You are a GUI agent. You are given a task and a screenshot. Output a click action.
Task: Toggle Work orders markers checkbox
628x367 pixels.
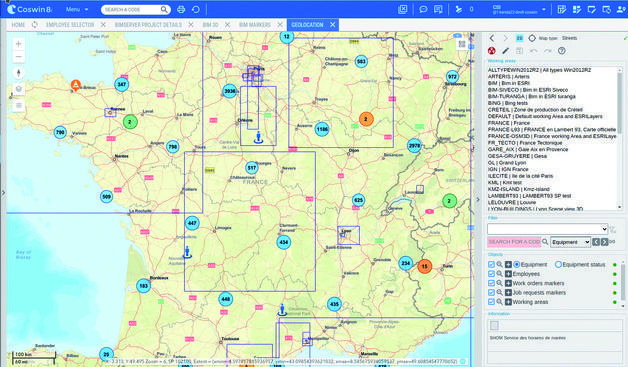[491, 283]
